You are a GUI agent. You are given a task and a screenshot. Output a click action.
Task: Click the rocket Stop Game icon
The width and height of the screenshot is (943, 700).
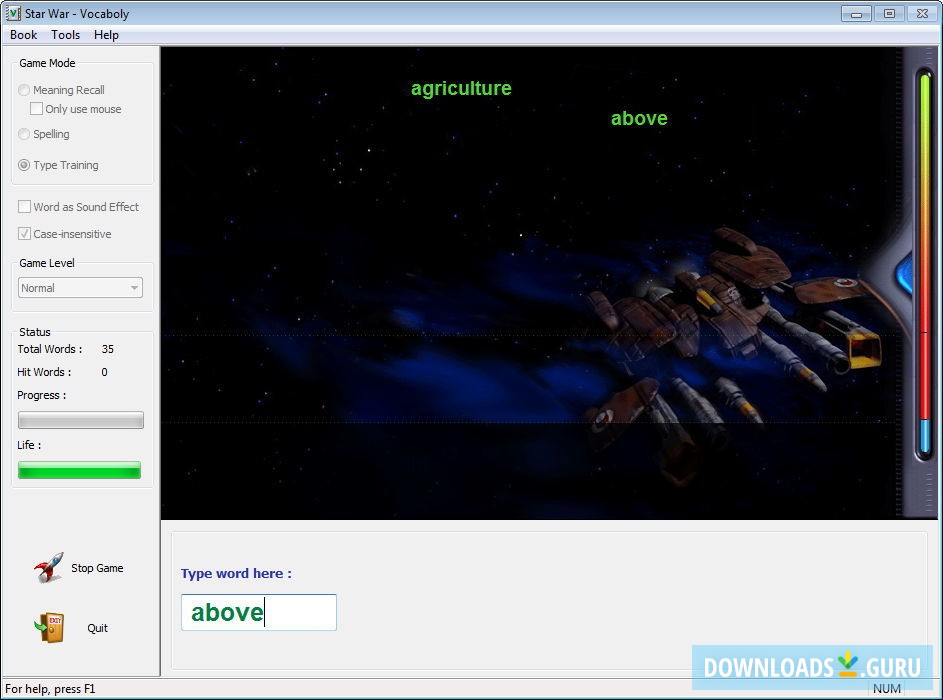click(47, 567)
